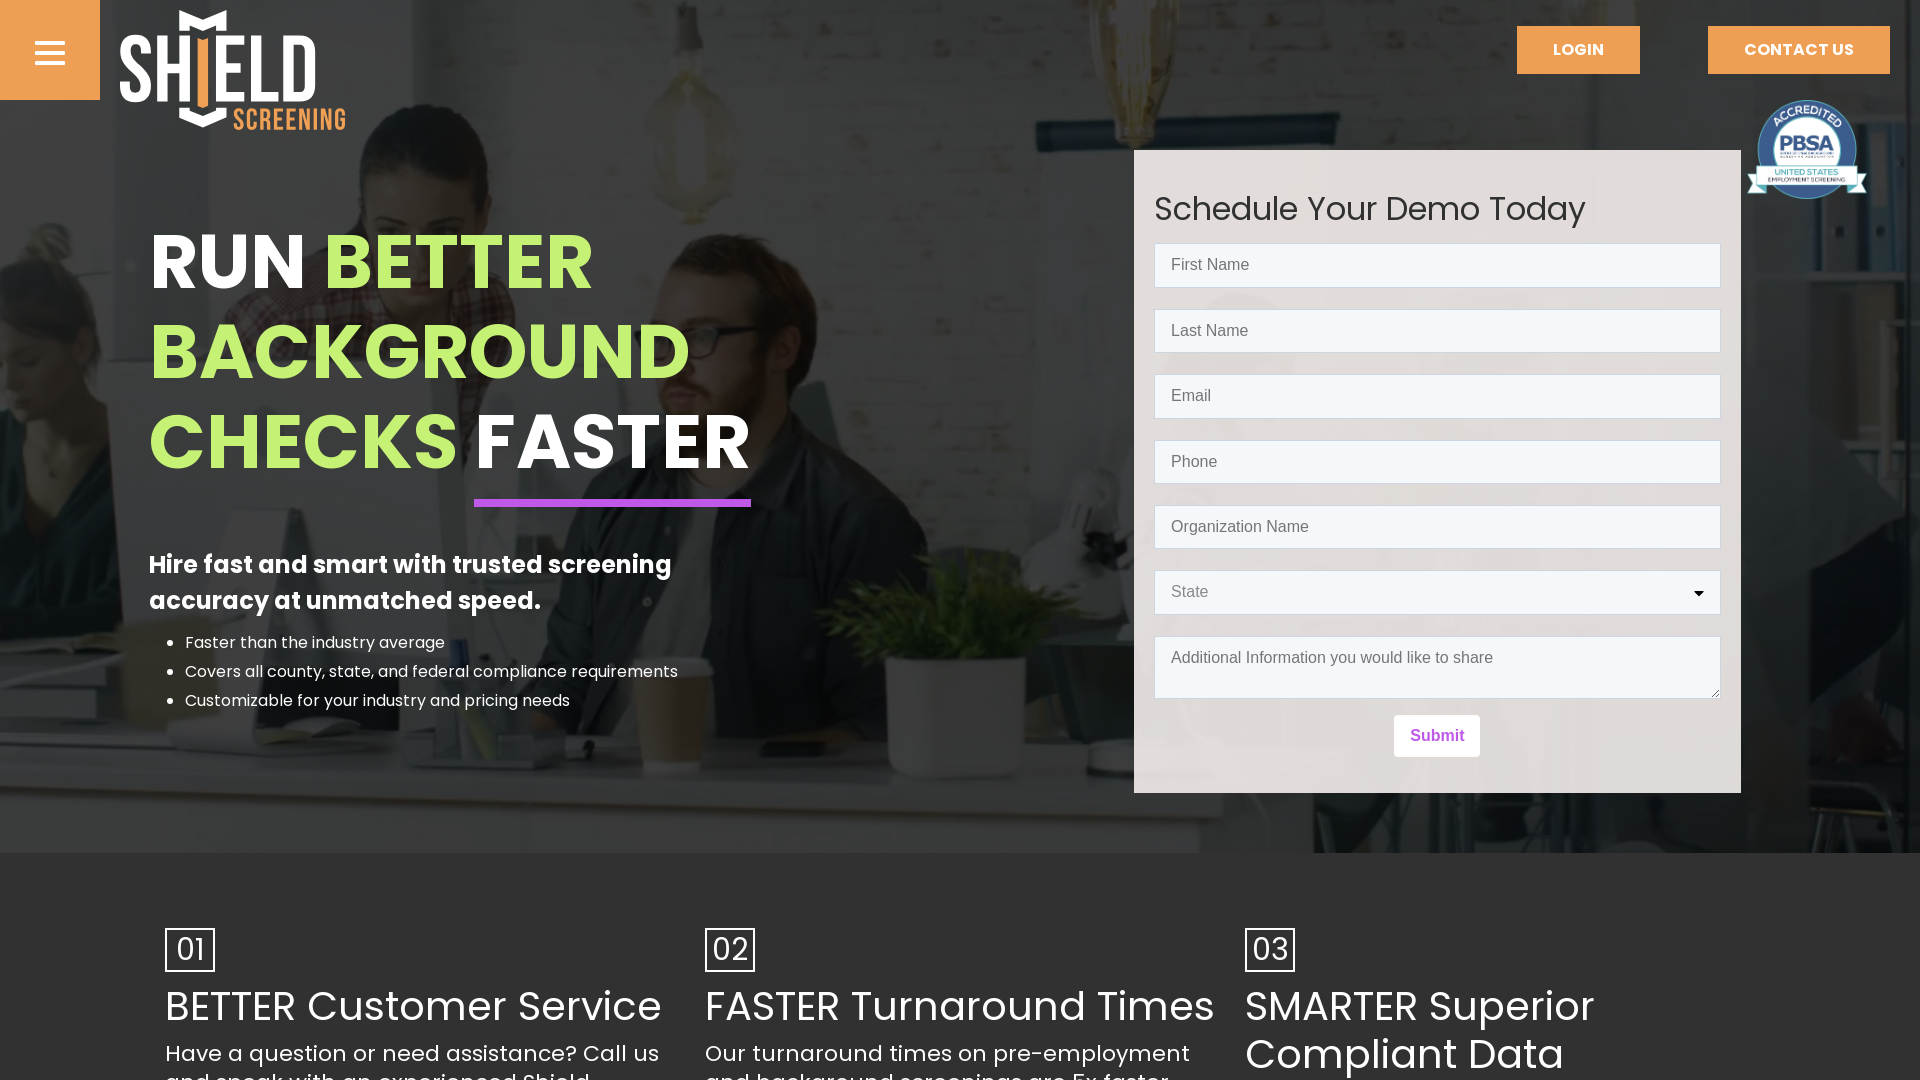Click the Organization Name field
This screenshot has height=1080, width=1920.
(1436, 527)
